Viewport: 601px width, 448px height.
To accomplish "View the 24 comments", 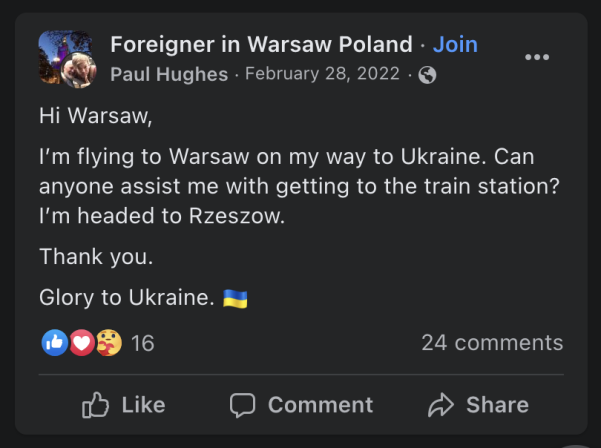I will (x=492, y=343).
